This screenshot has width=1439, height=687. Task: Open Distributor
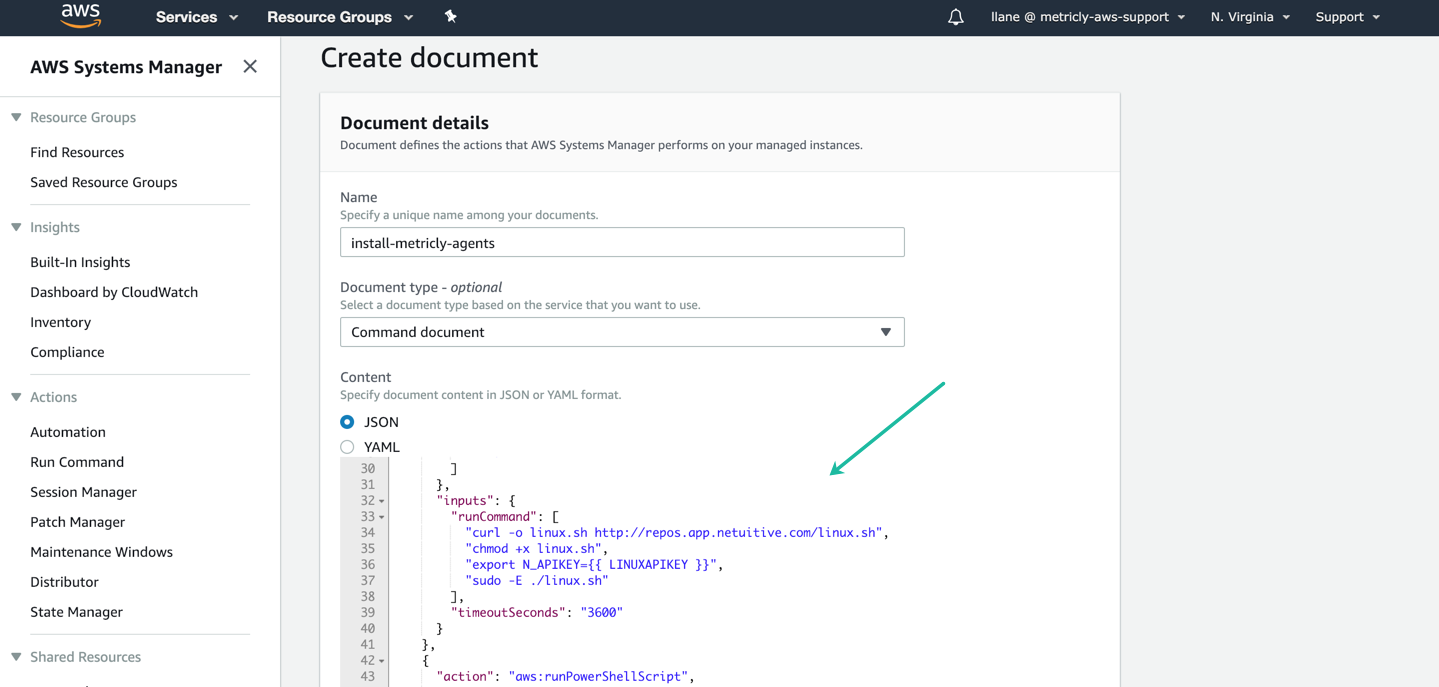pos(64,582)
